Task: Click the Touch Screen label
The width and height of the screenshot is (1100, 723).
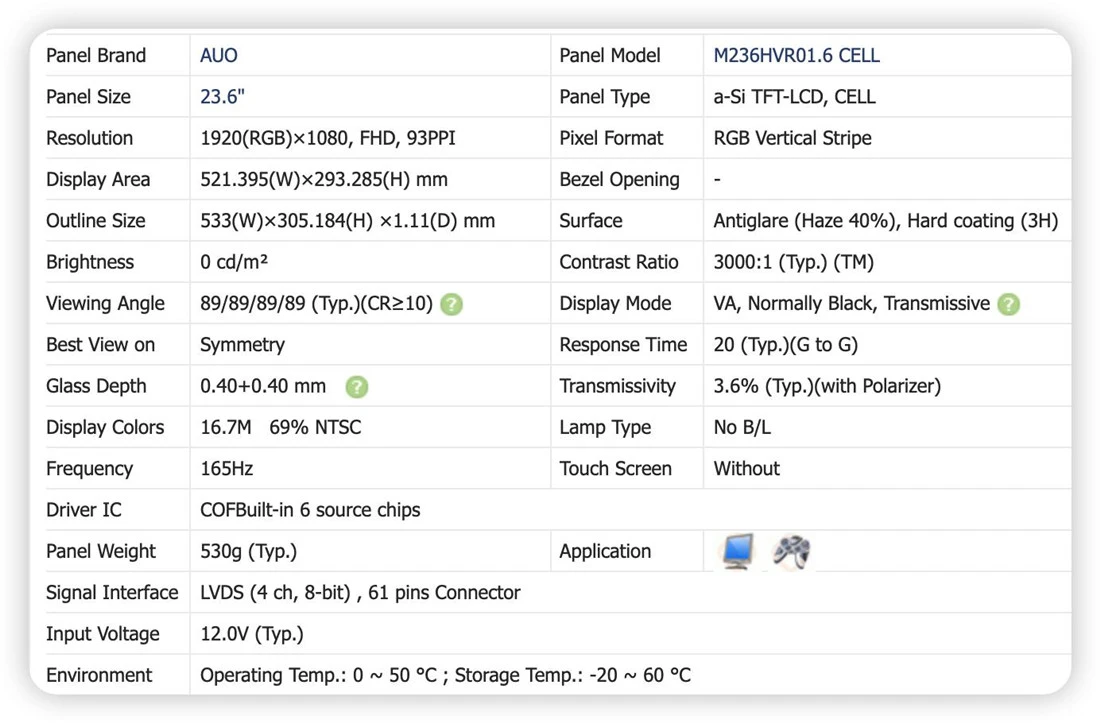Action: pyautogui.click(x=615, y=469)
